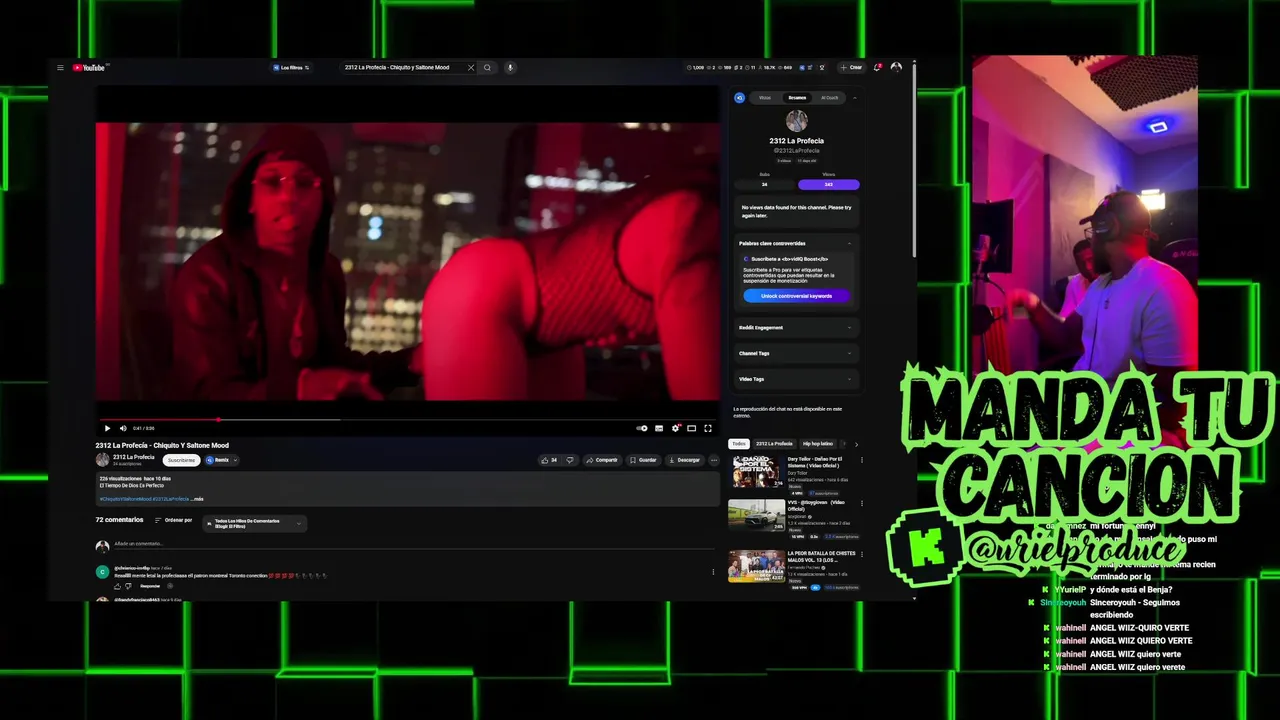Select the Resumen tab in vidIQ panel
1280x720 pixels.
pyautogui.click(x=797, y=98)
